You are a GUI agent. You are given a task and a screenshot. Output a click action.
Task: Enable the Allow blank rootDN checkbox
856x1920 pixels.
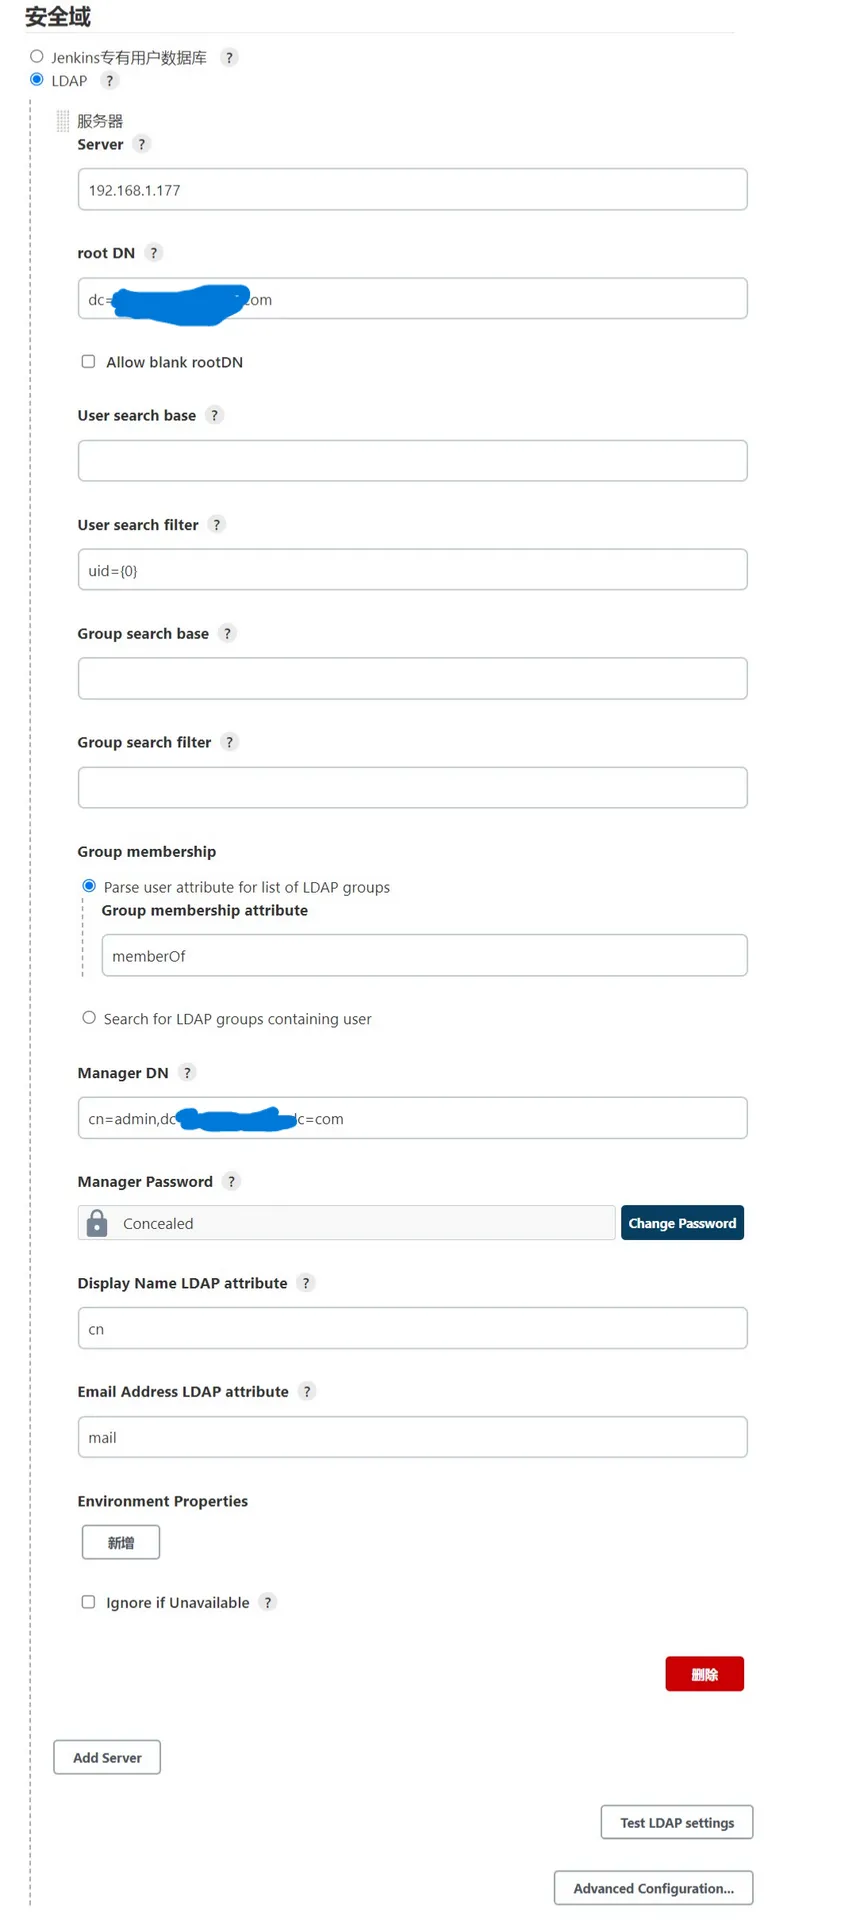[x=88, y=361]
